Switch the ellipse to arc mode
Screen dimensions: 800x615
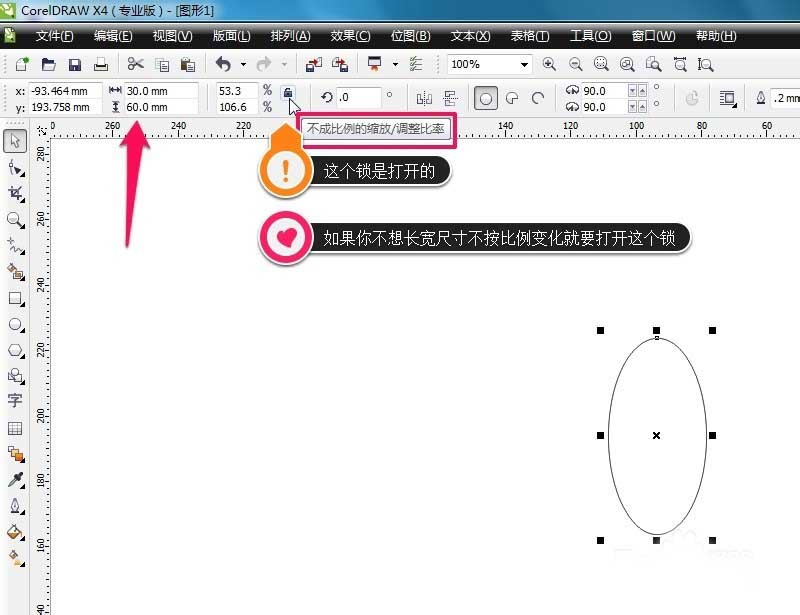(538, 98)
